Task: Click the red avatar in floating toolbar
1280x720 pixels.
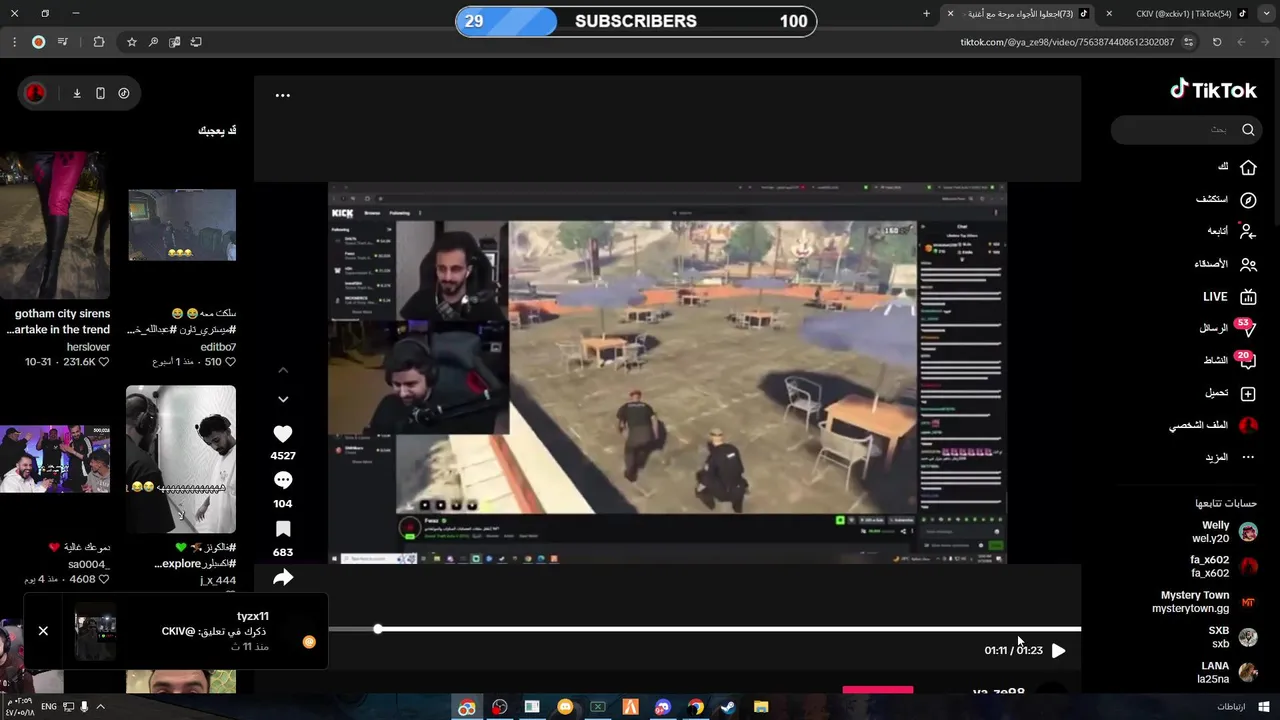Action: [35, 93]
